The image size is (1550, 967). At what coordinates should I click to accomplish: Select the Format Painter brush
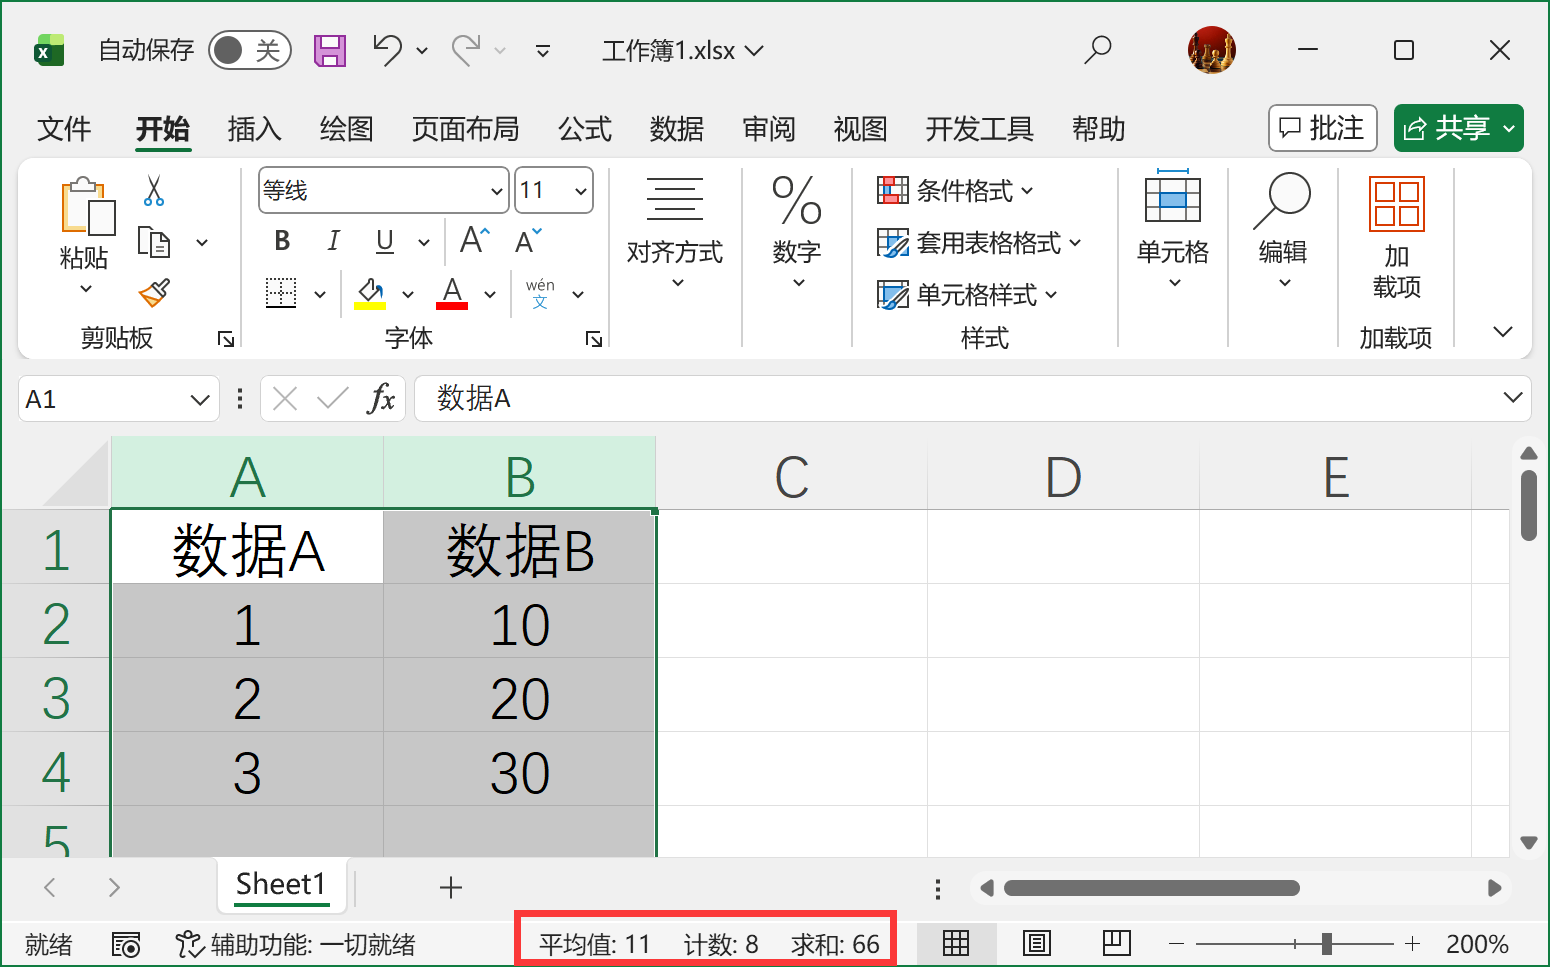pyautogui.click(x=154, y=293)
